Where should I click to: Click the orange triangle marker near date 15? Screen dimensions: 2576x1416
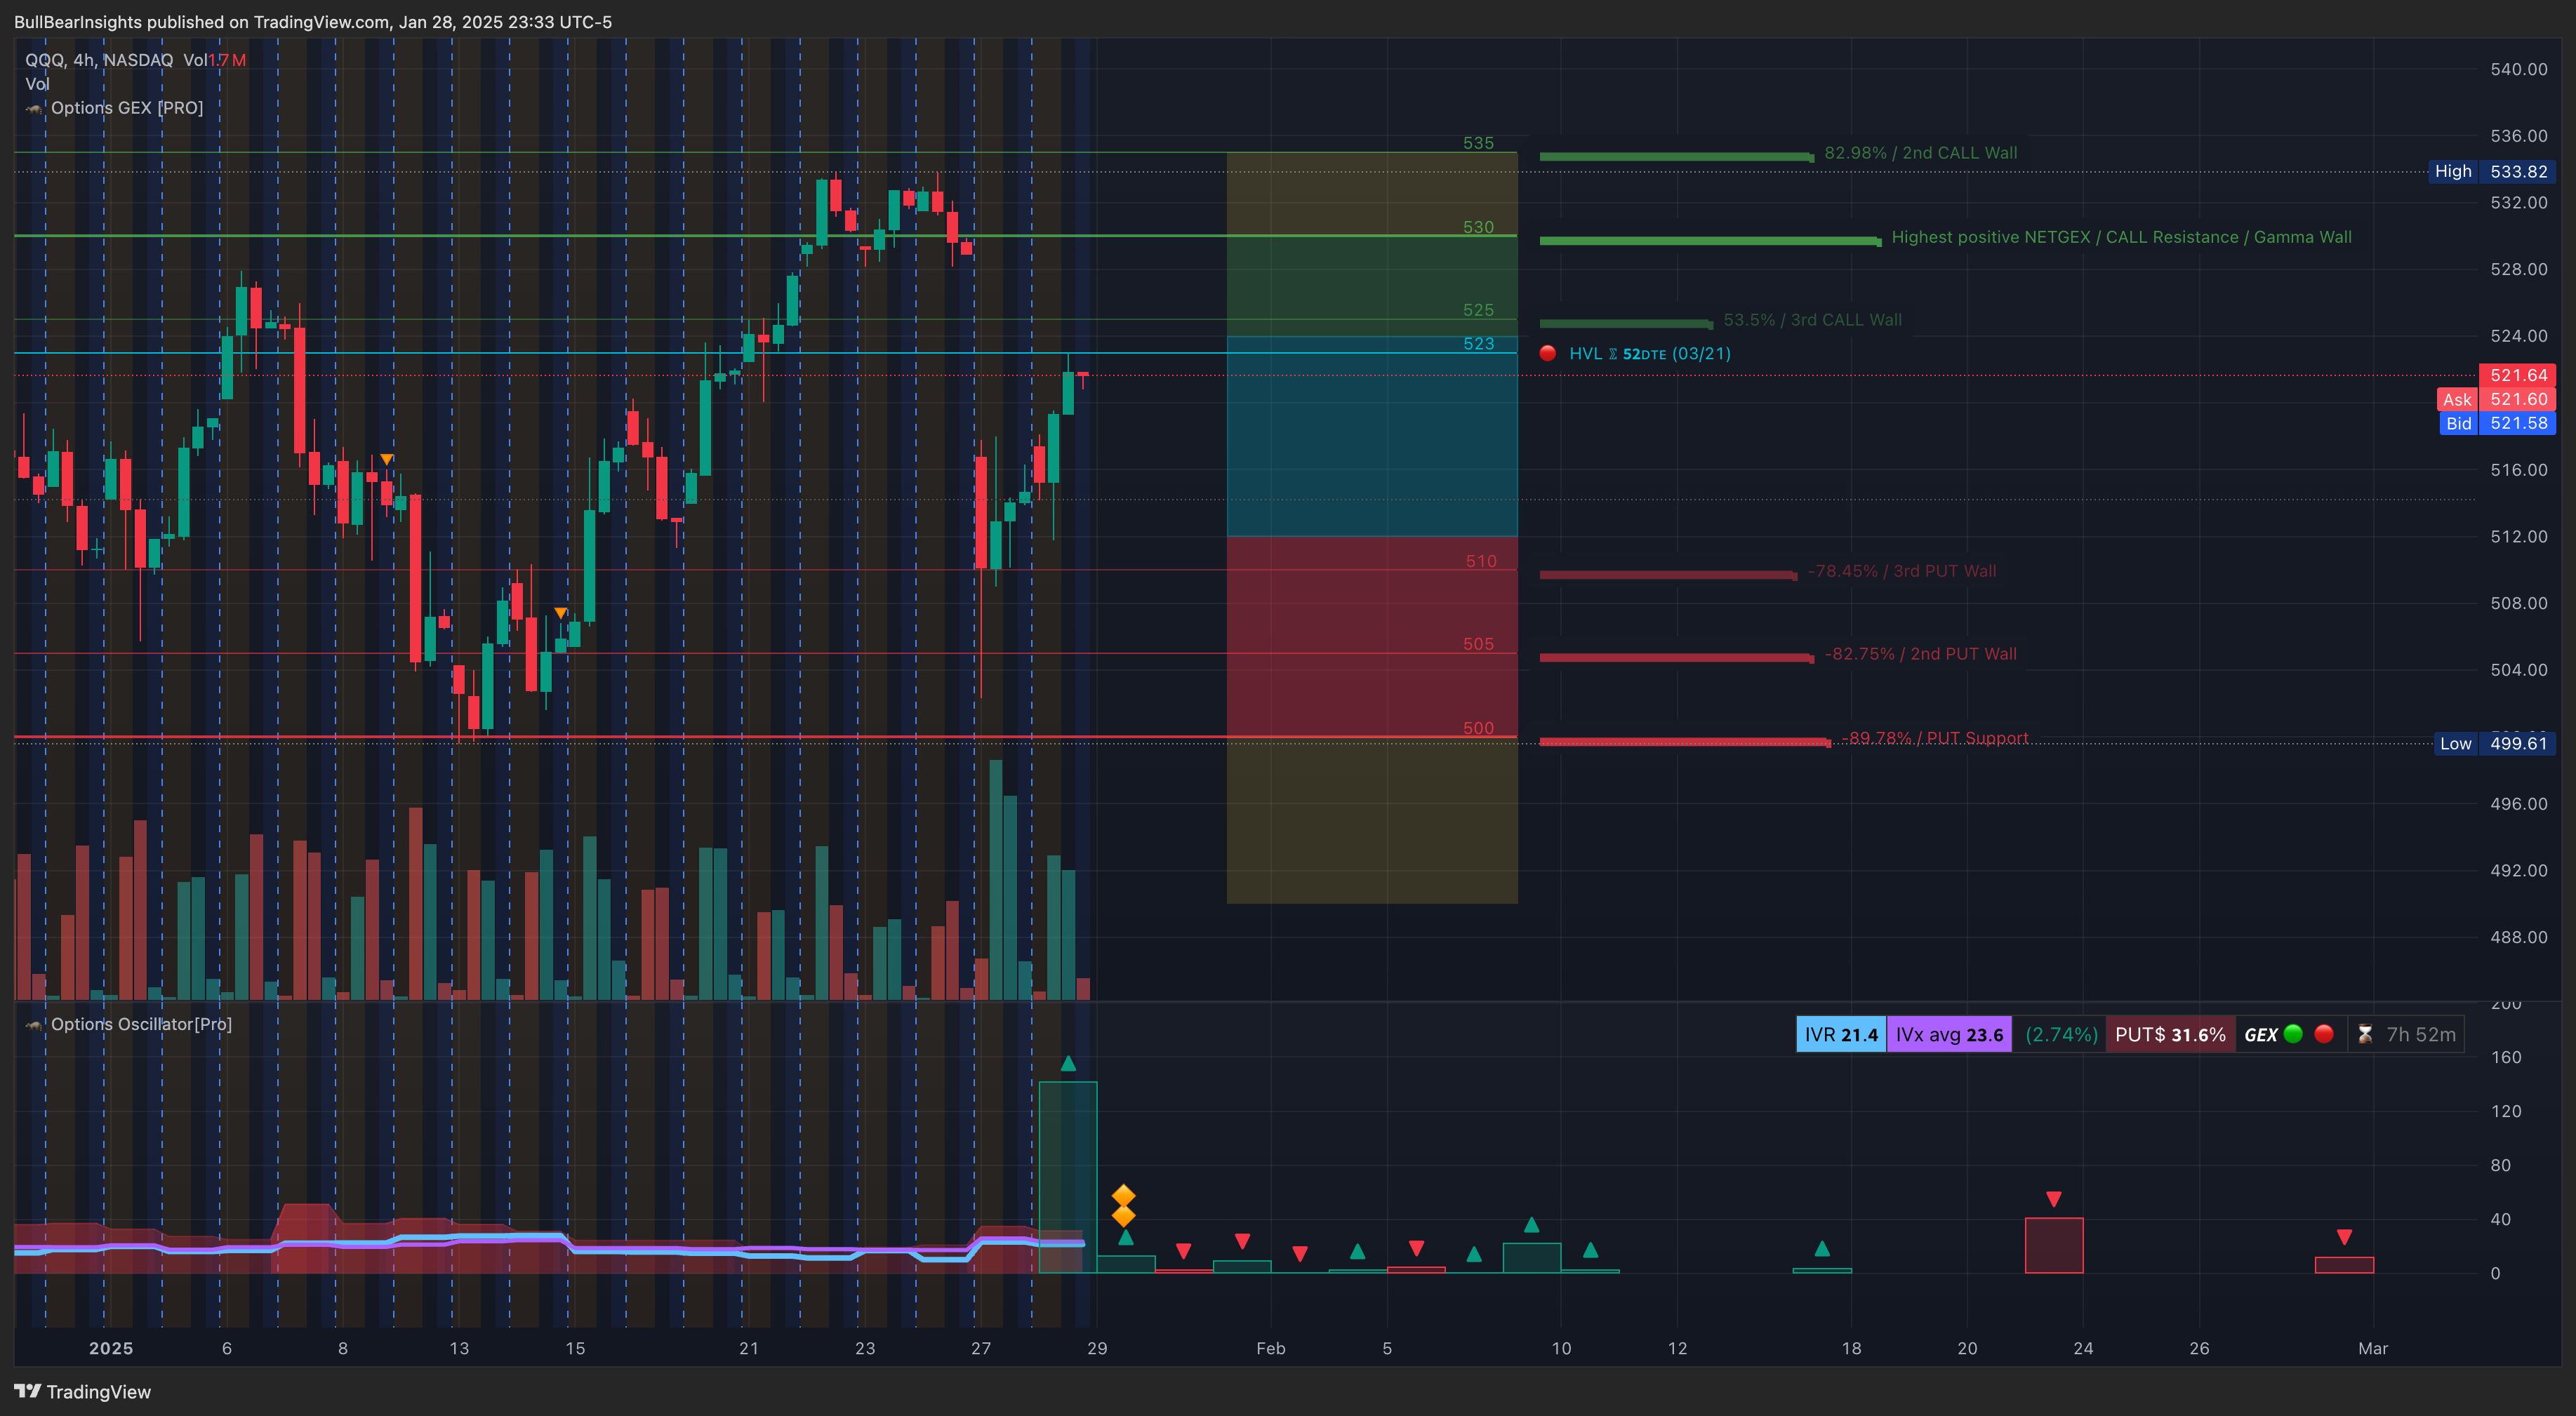tap(560, 613)
